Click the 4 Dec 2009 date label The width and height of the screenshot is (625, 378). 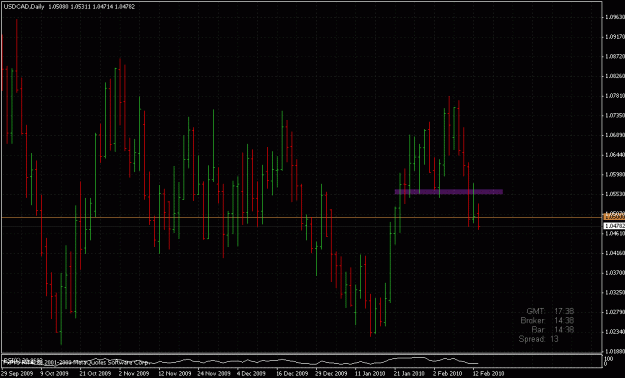pyautogui.click(x=251, y=374)
